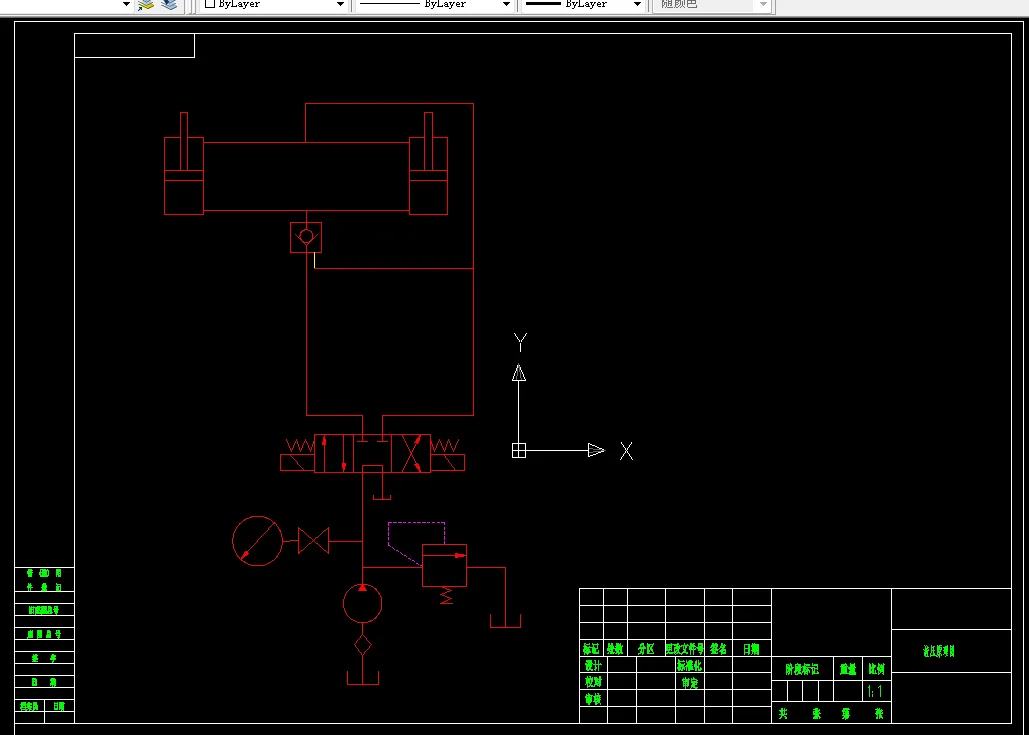Select the relief valve return tank symbol
Image resolution: width=1029 pixels, height=735 pixels.
coord(505,621)
